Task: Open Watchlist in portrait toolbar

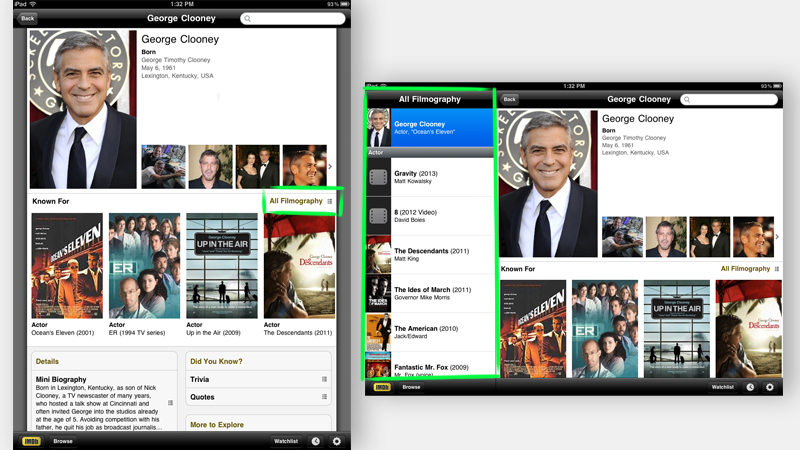Action: 286,441
